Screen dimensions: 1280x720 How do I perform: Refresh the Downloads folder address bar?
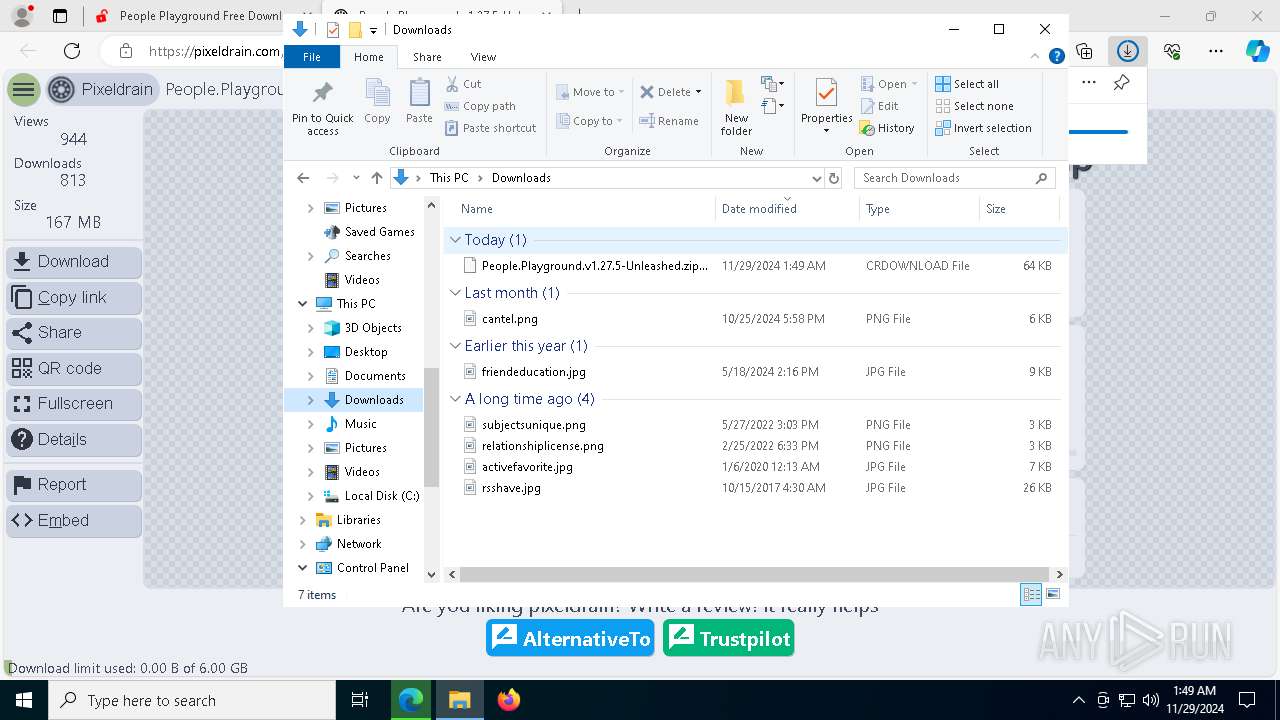point(834,178)
